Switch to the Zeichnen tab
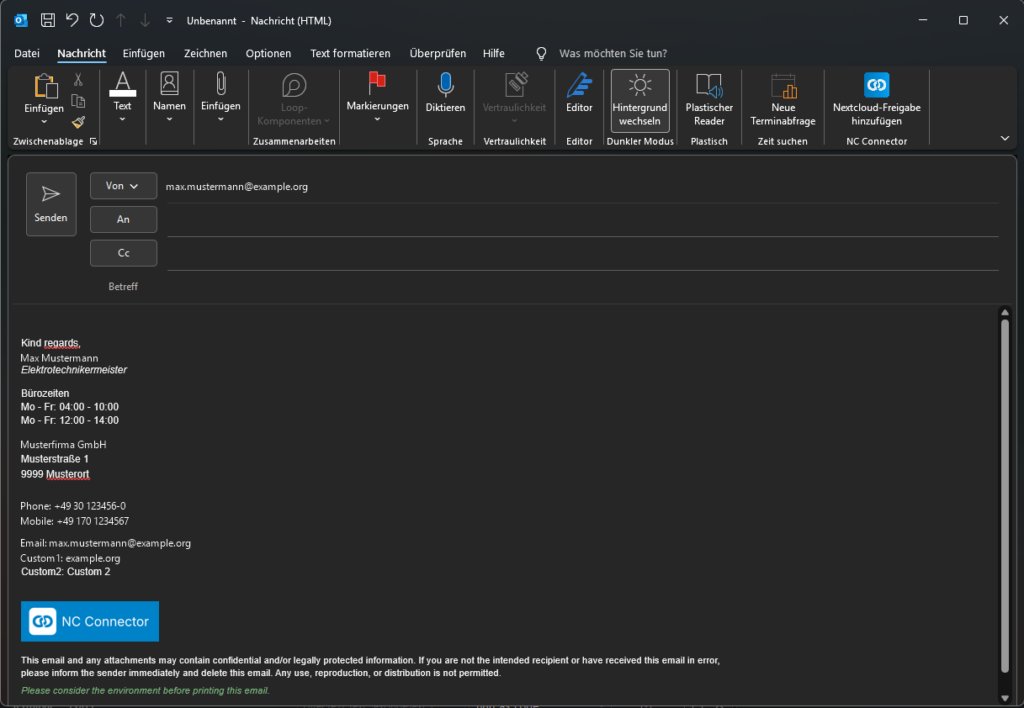 (x=206, y=54)
